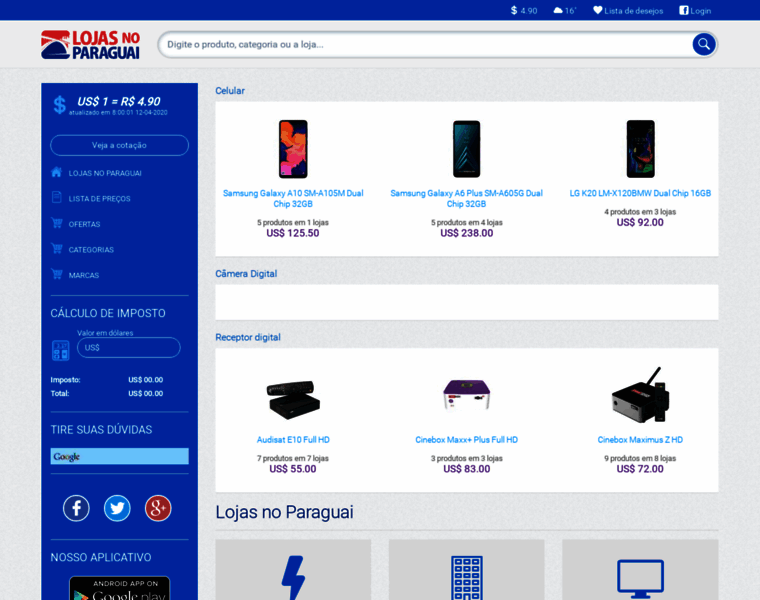Select the monitor store category icon

640,579
